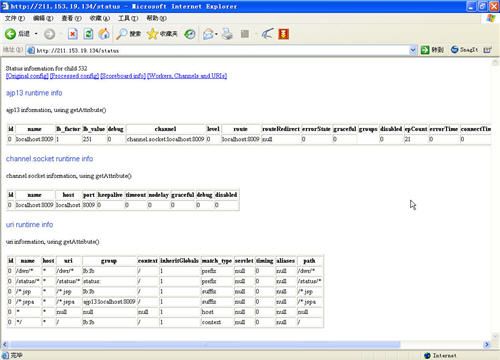Click the Refresh page icon
Viewport: 500px width, 360px height.
point(88,34)
